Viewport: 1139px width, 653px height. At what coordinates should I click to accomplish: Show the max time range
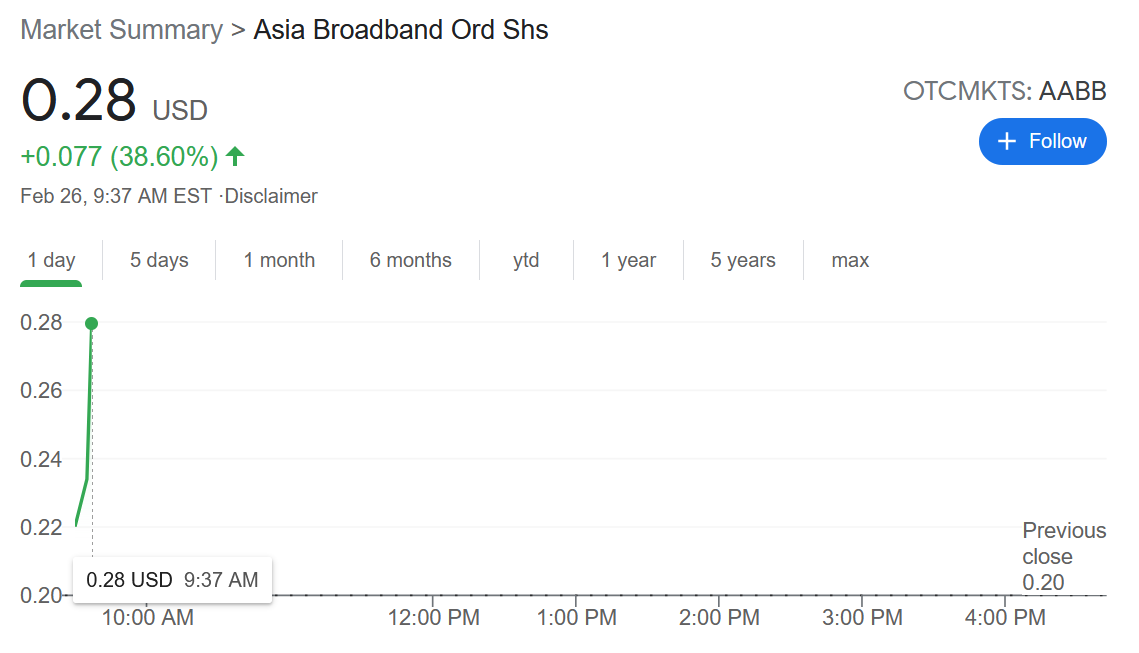pyautogui.click(x=850, y=260)
